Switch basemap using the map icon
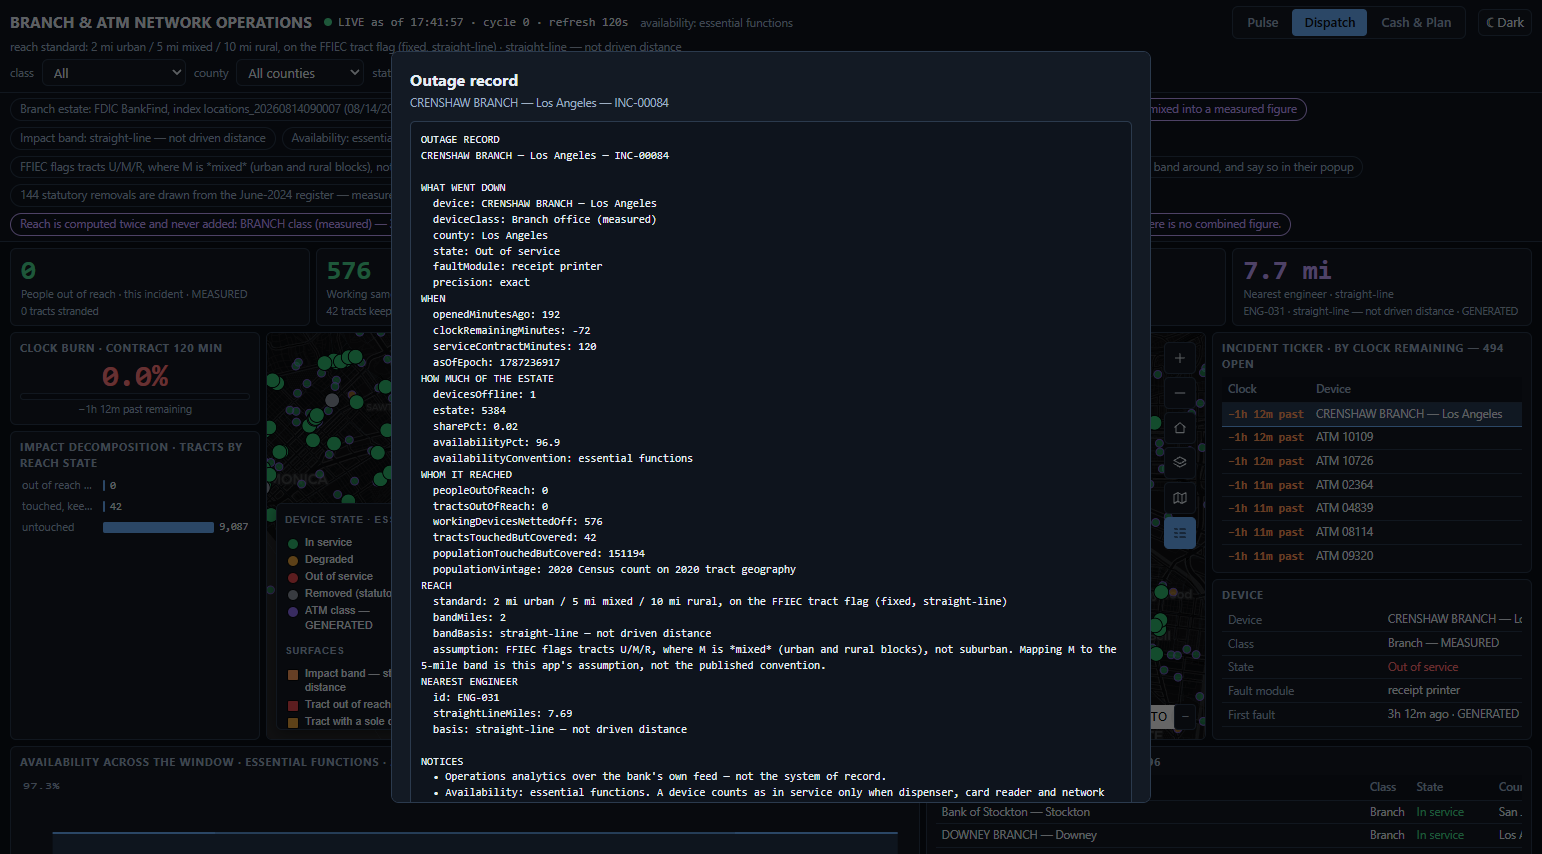The width and height of the screenshot is (1542, 854). tap(1180, 498)
